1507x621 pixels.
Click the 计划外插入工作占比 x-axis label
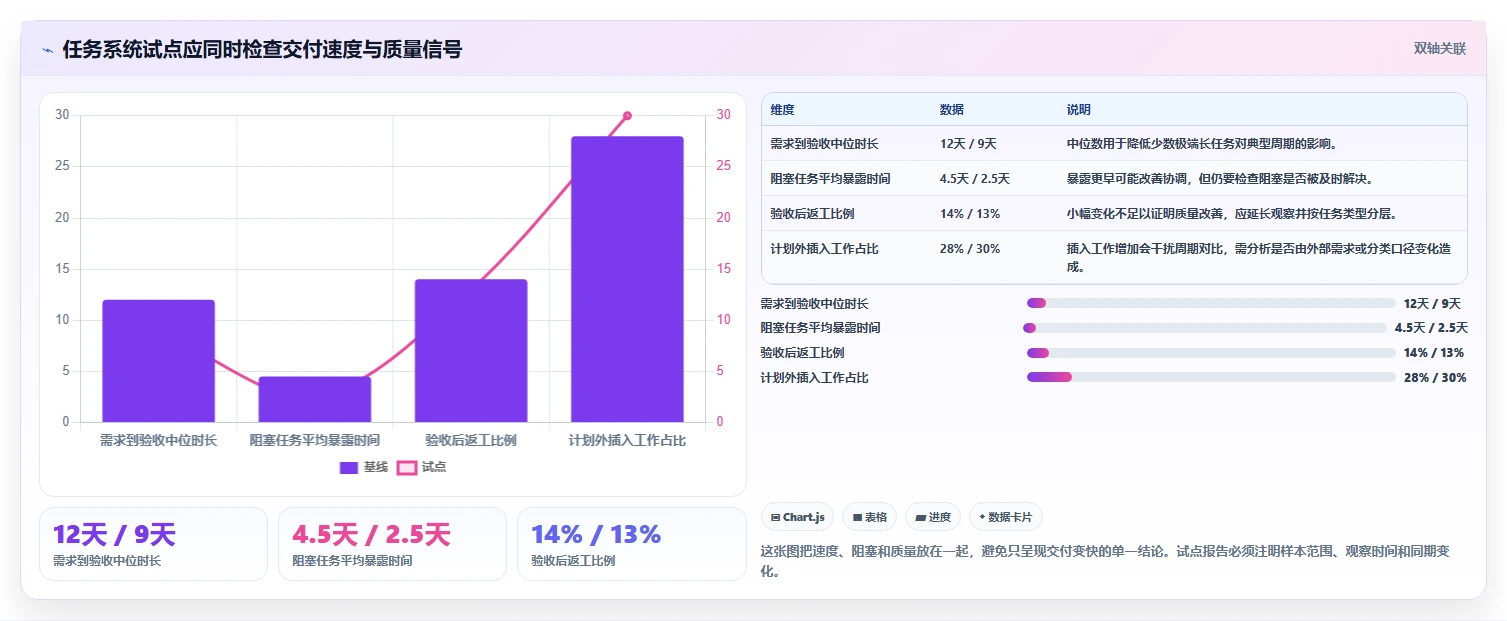point(627,440)
